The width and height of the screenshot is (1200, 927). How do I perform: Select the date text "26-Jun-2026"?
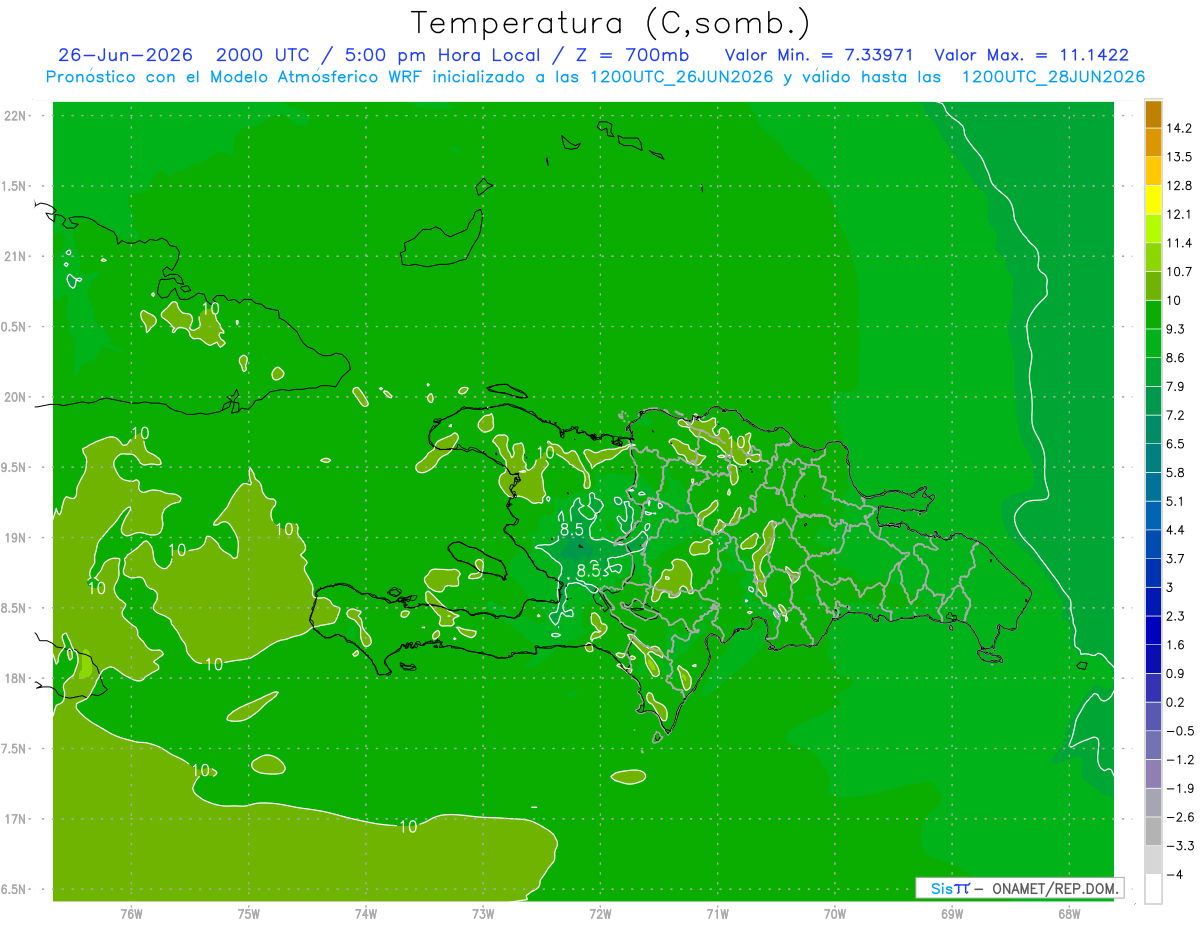click(127, 54)
